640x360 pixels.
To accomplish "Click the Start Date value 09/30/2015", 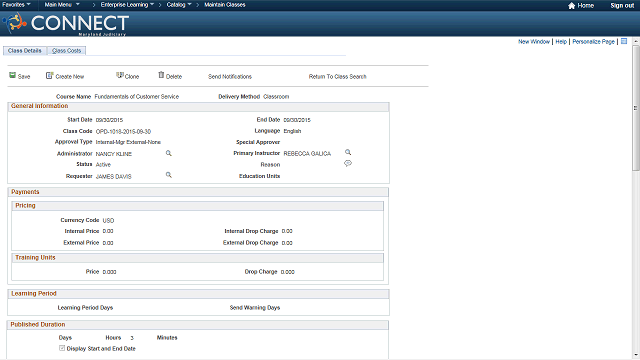I will [109, 120].
